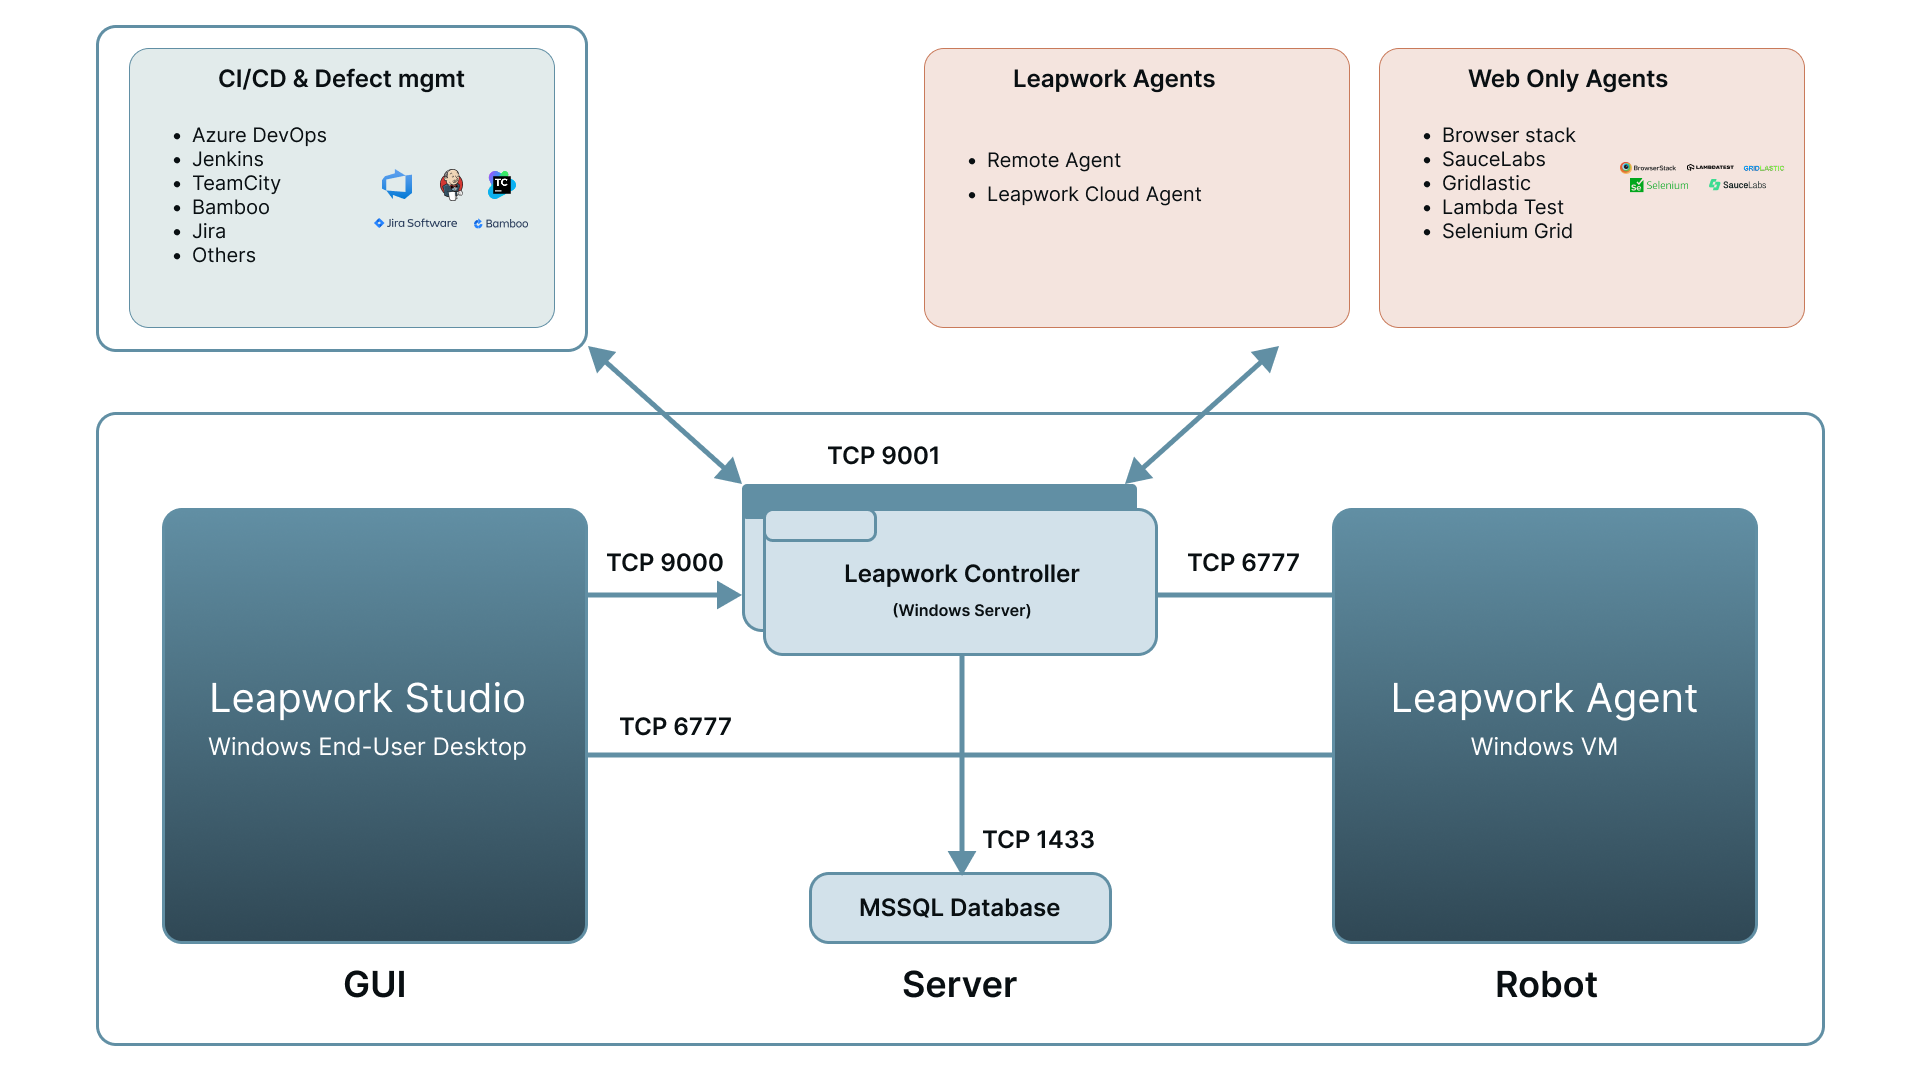The height and width of the screenshot is (1080, 1920).
Task: Click the TCP 9001 port label
Action: (x=884, y=456)
